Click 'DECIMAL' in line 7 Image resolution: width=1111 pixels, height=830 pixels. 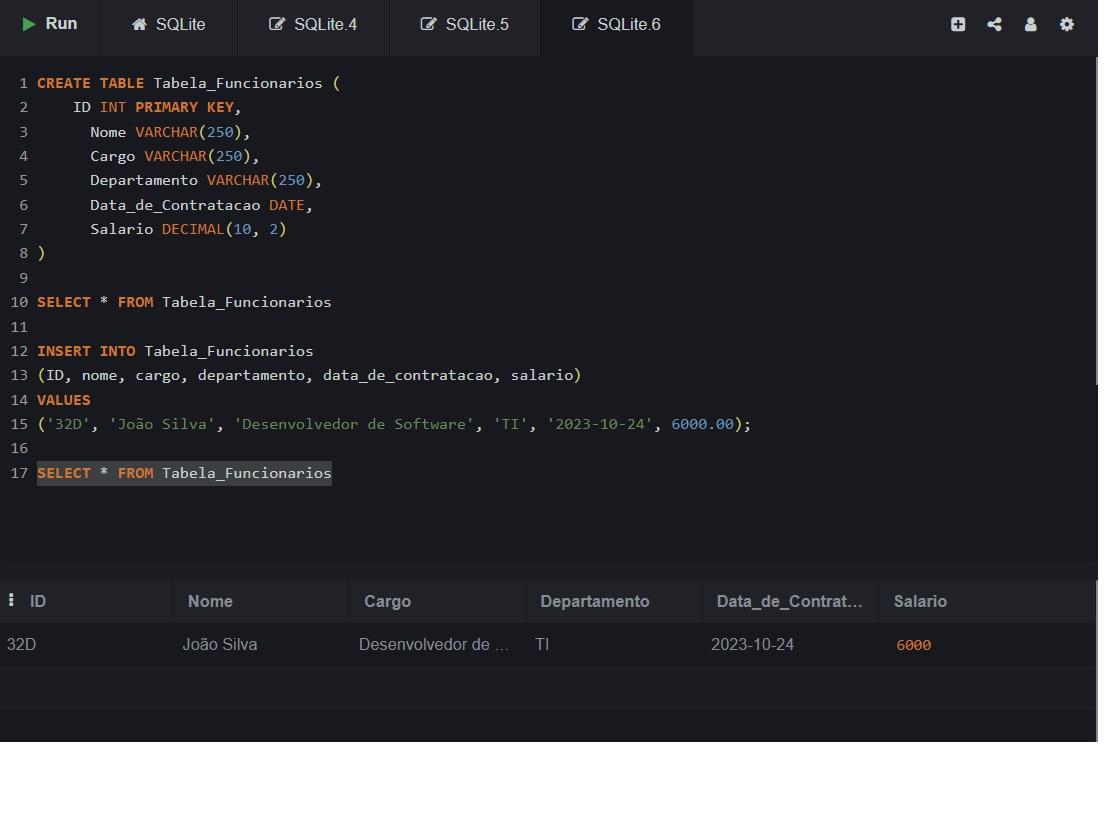tap(193, 229)
